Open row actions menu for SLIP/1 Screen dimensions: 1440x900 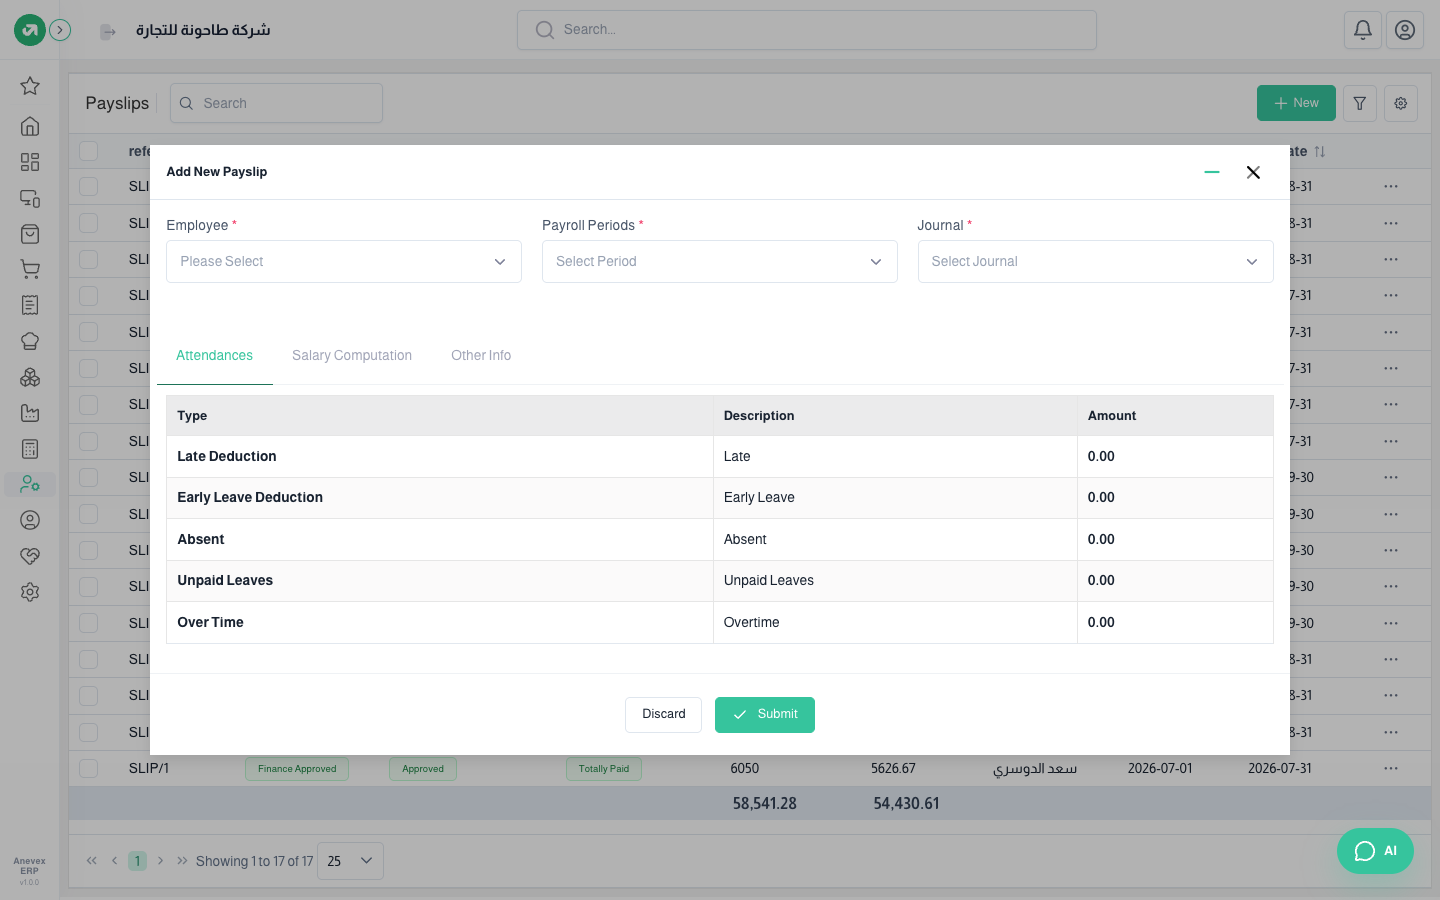(x=1391, y=768)
